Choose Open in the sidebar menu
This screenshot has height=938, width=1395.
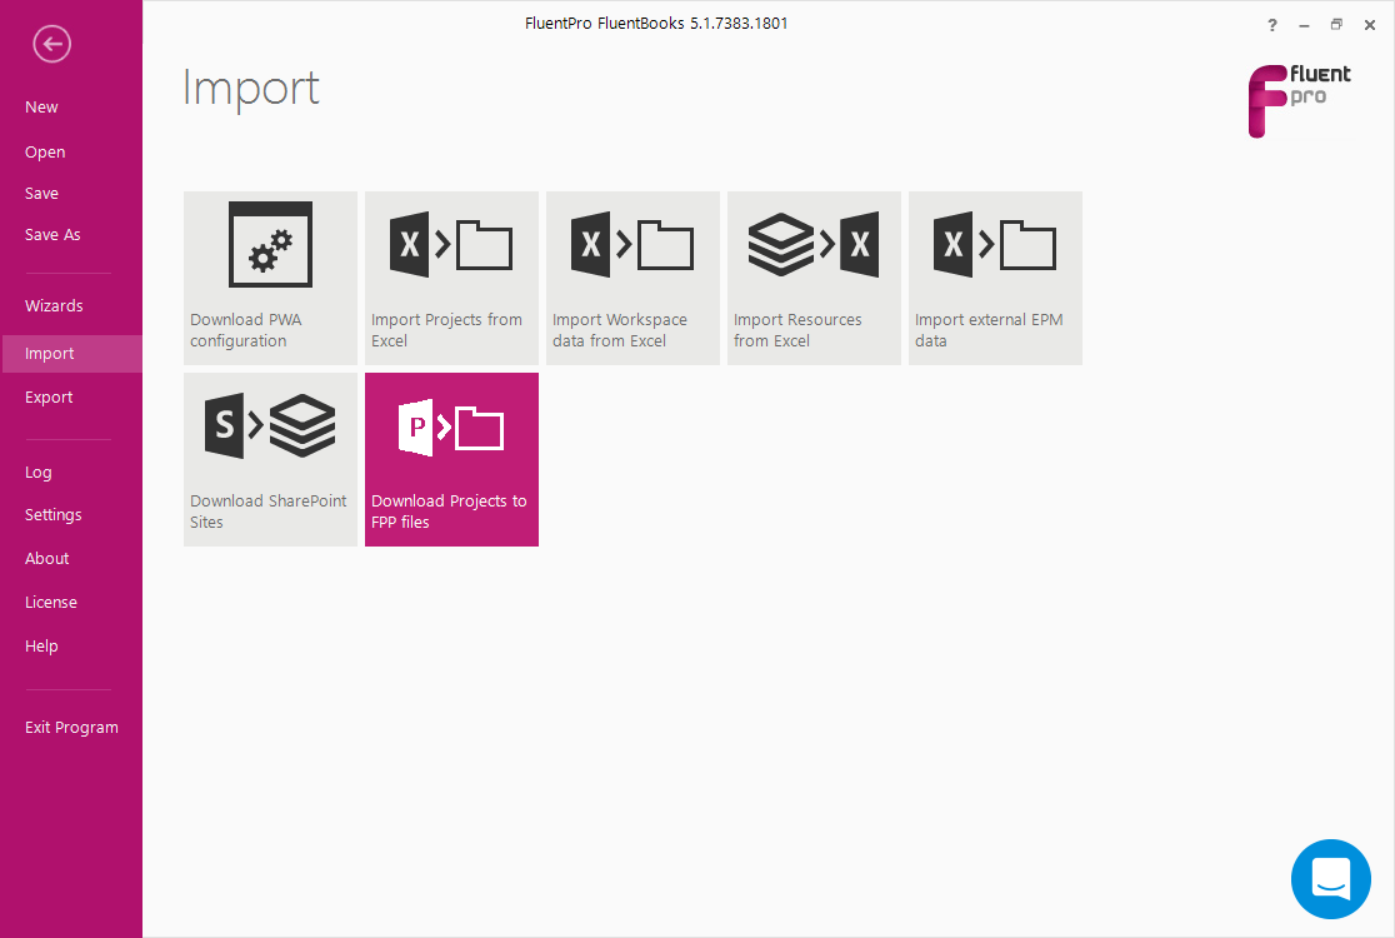[45, 152]
